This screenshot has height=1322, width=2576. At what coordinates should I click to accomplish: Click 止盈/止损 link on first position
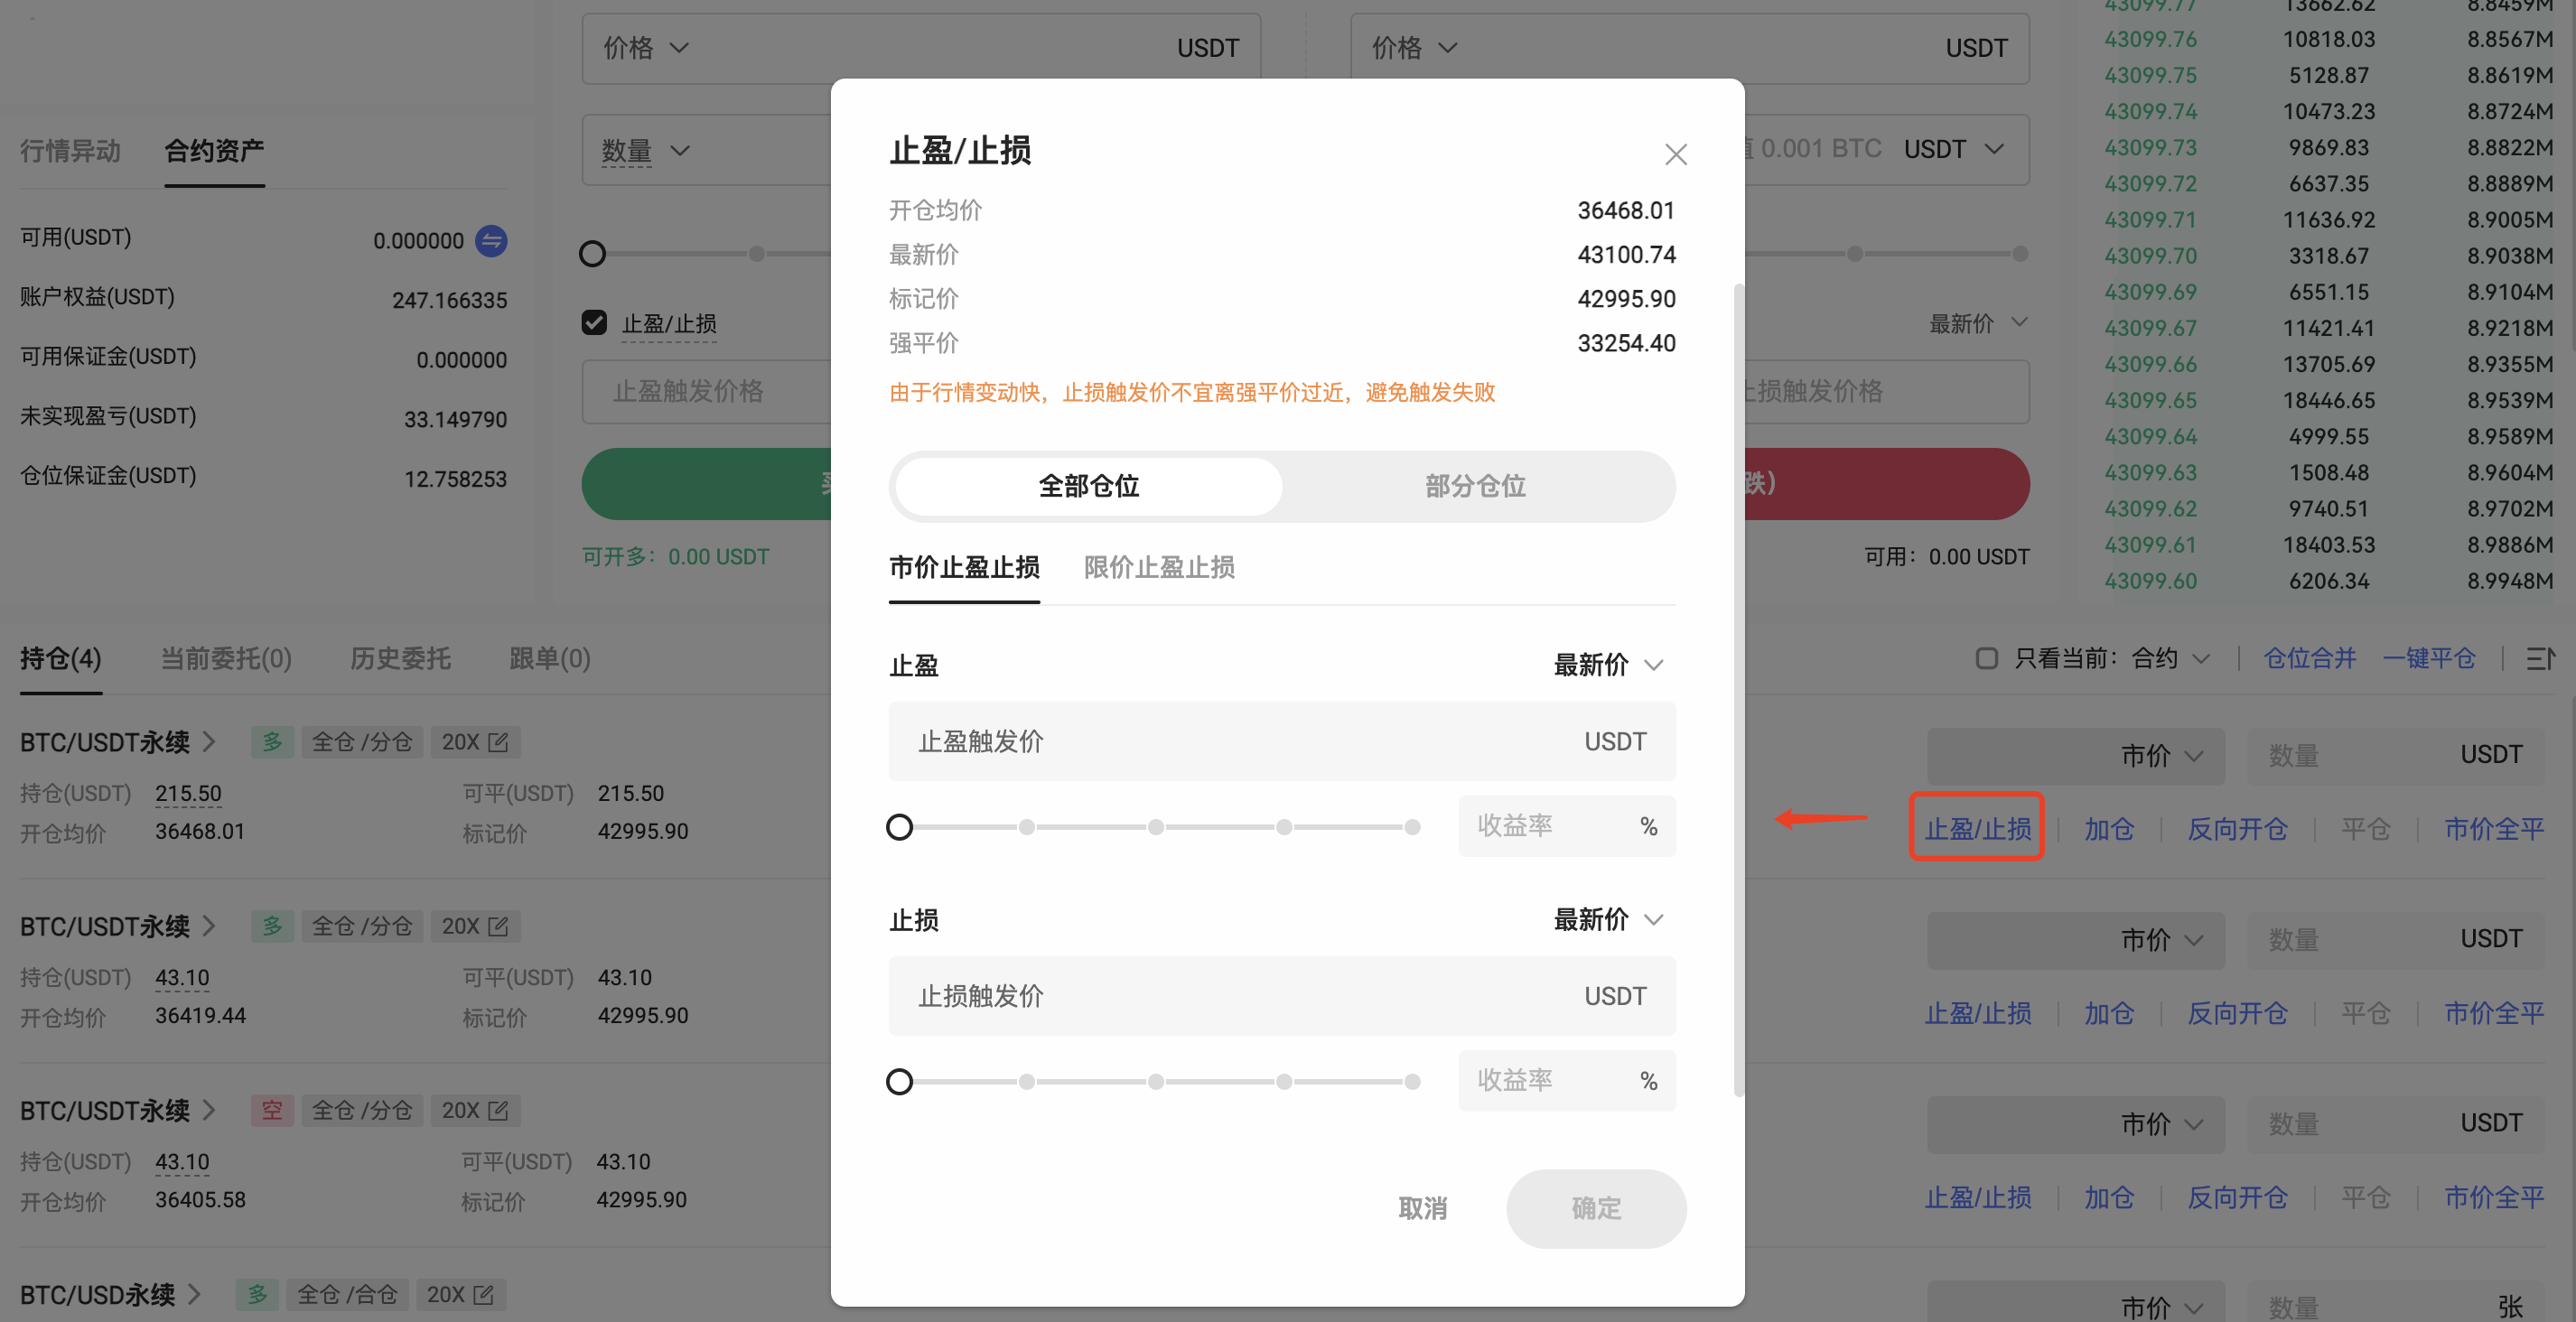click(x=1977, y=828)
